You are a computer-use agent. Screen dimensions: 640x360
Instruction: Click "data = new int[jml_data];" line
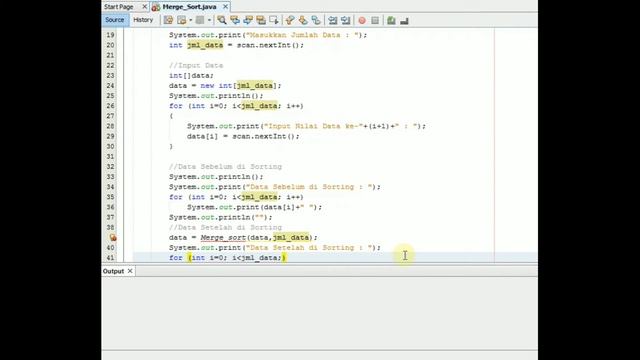click(x=225, y=86)
